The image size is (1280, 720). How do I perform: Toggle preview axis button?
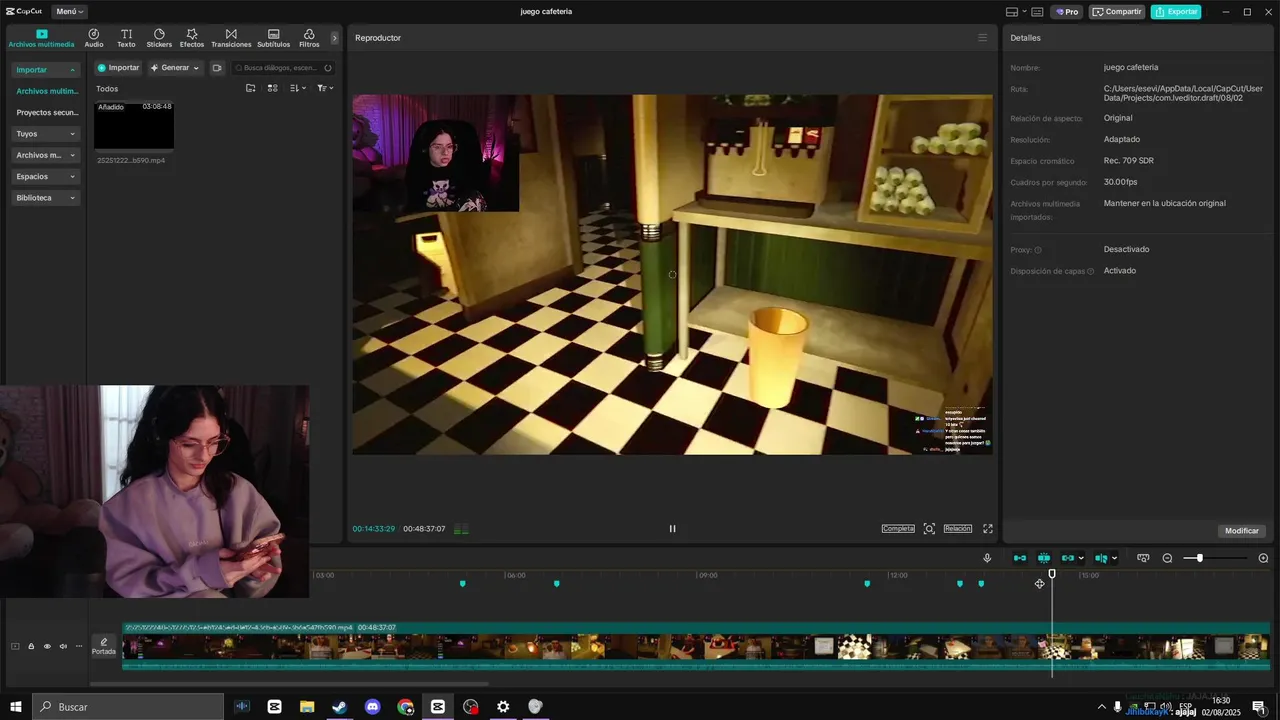coord(1101,558)
